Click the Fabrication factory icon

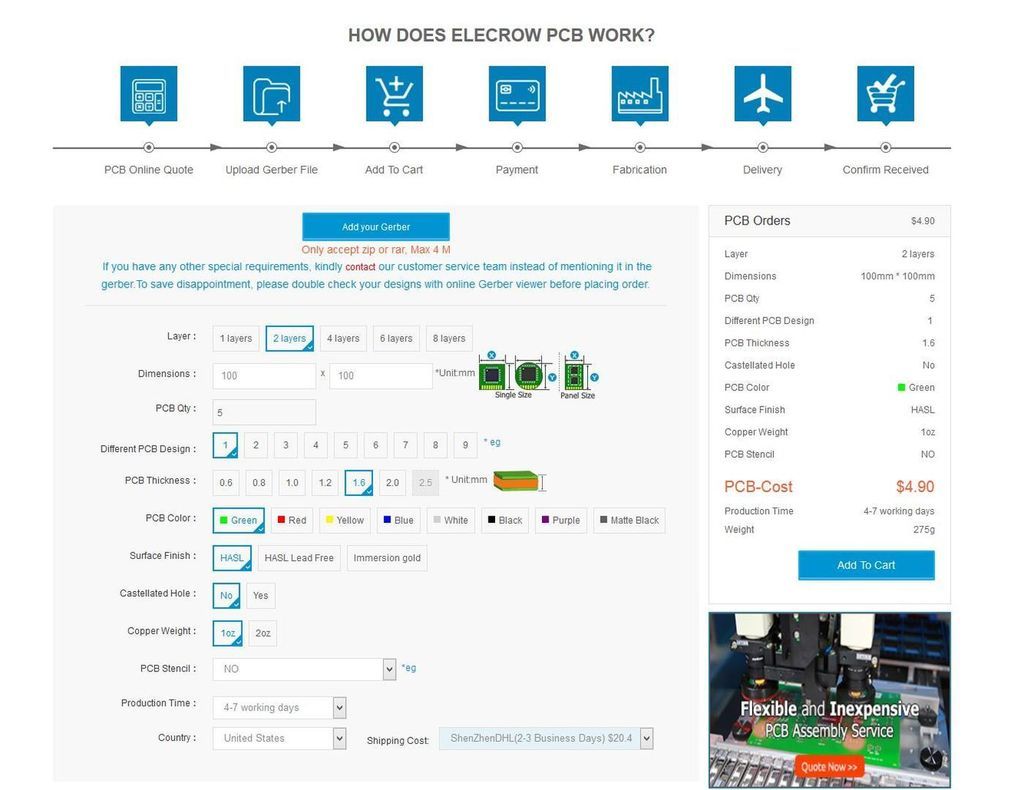640,94
